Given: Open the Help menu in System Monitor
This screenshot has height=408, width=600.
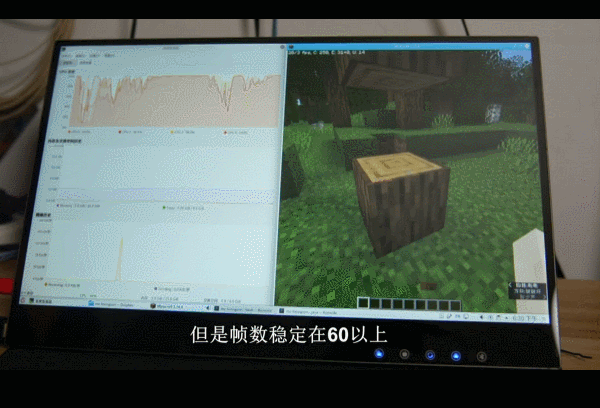Looking at the screenshot, I should click(x=110, y=55).
